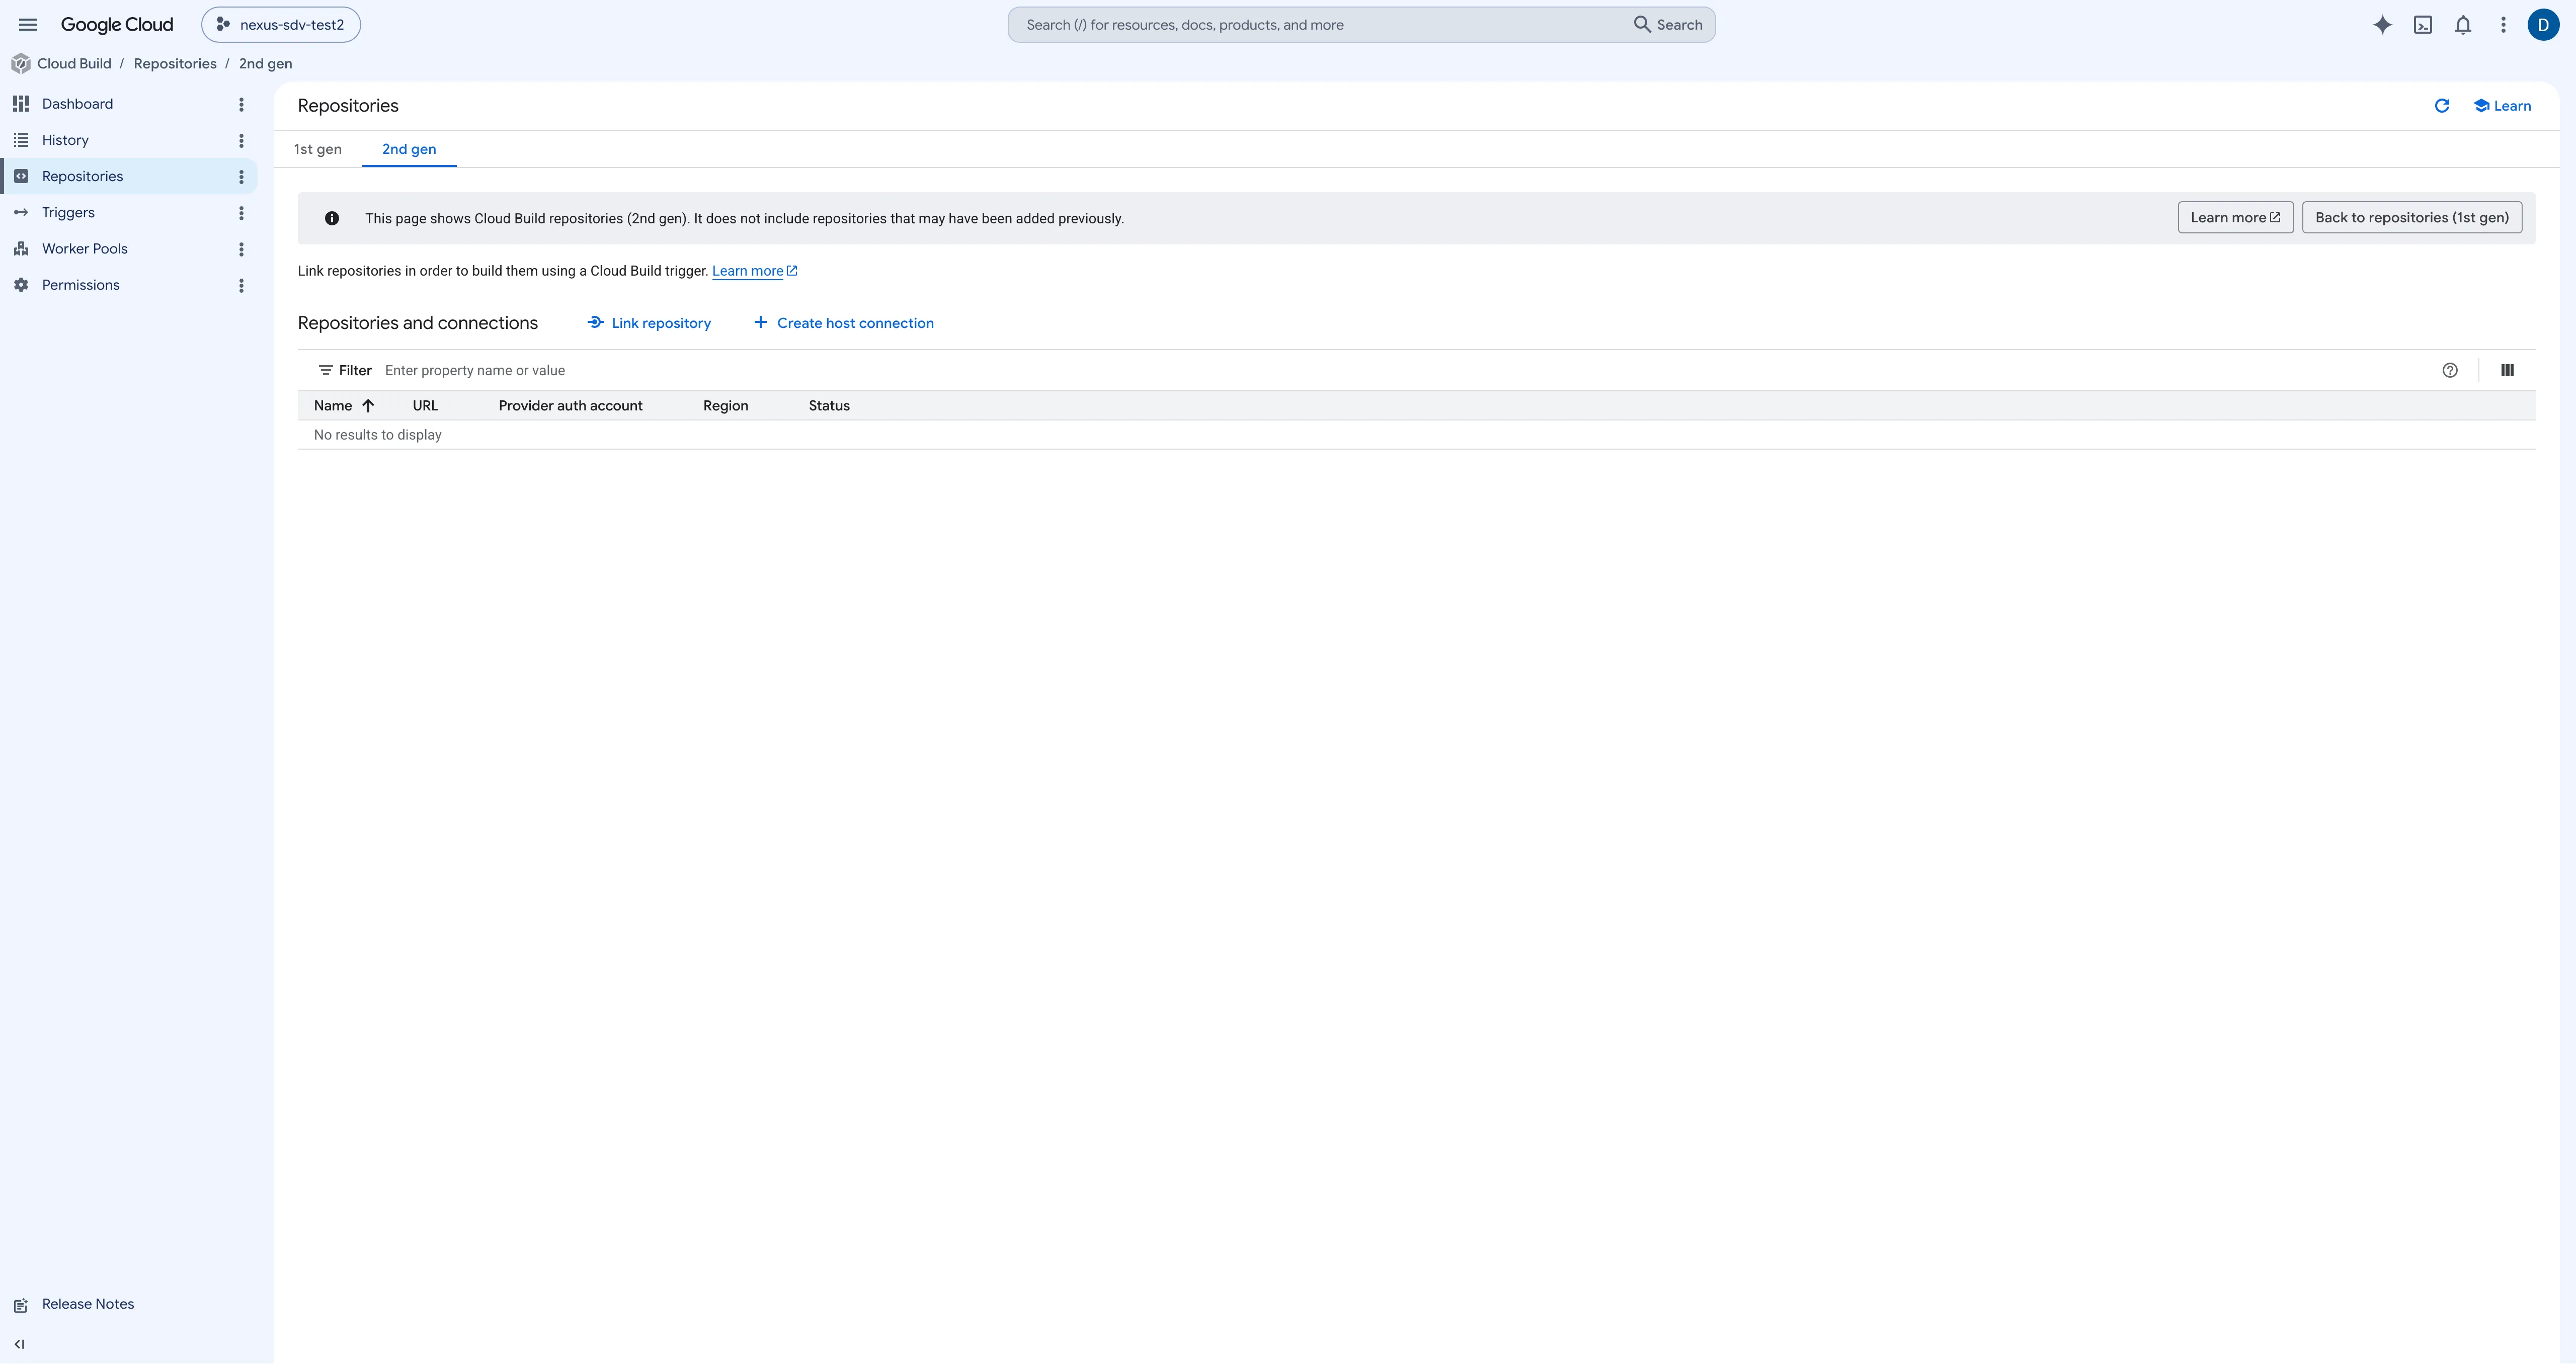
Task: Open the main navigation hamburger menu
Action: point(28,25)
